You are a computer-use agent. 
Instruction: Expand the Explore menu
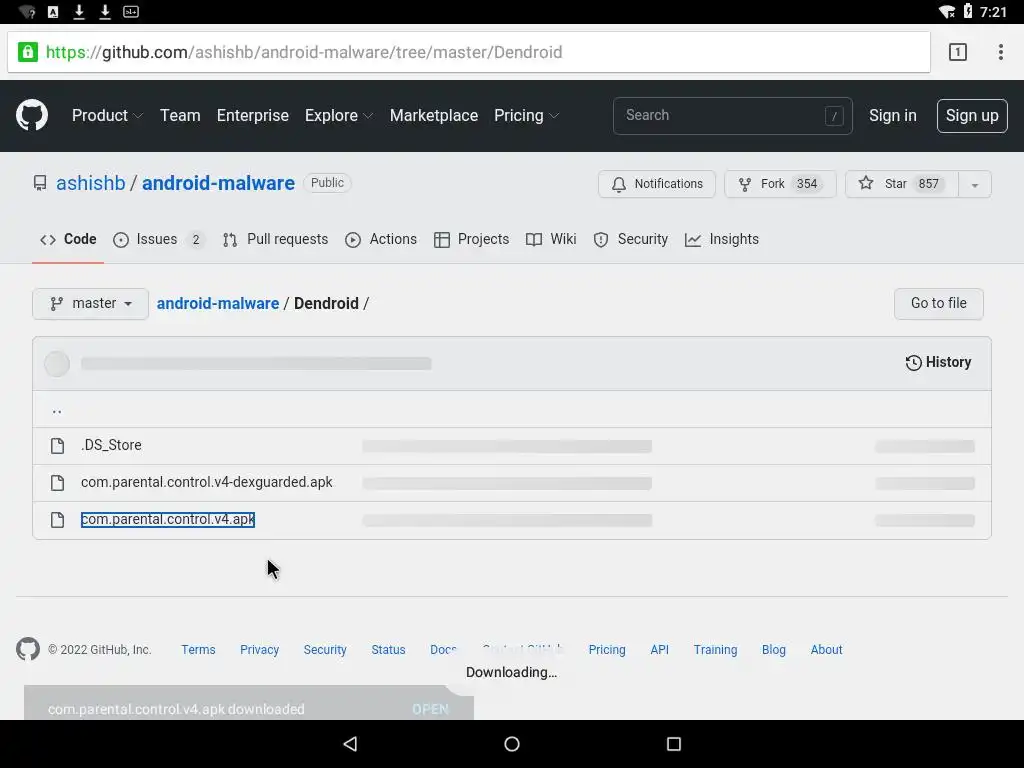[x=339, y=116]
